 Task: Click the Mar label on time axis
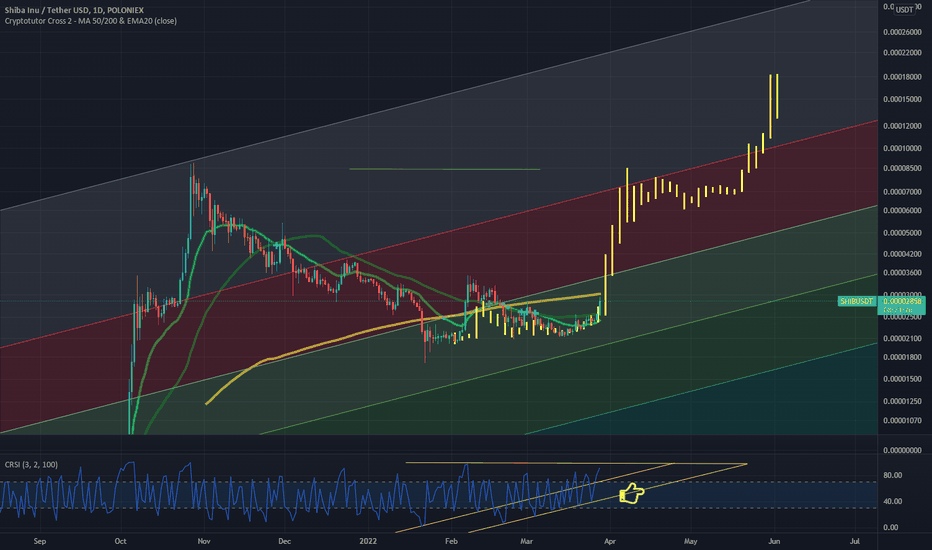pos(526,541)
